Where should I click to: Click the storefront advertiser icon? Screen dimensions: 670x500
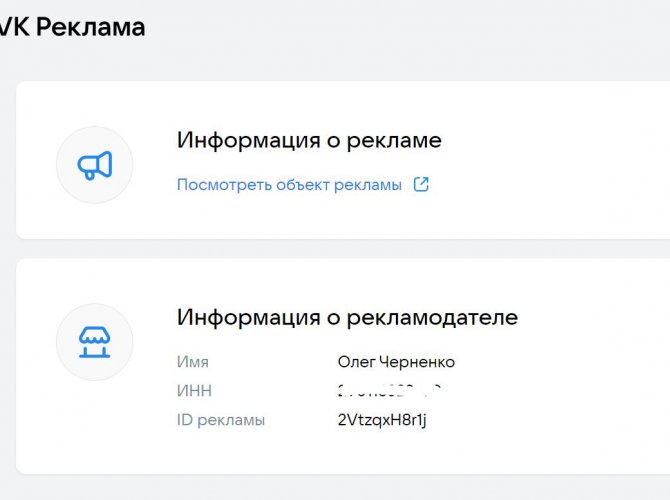click(95, 343)
